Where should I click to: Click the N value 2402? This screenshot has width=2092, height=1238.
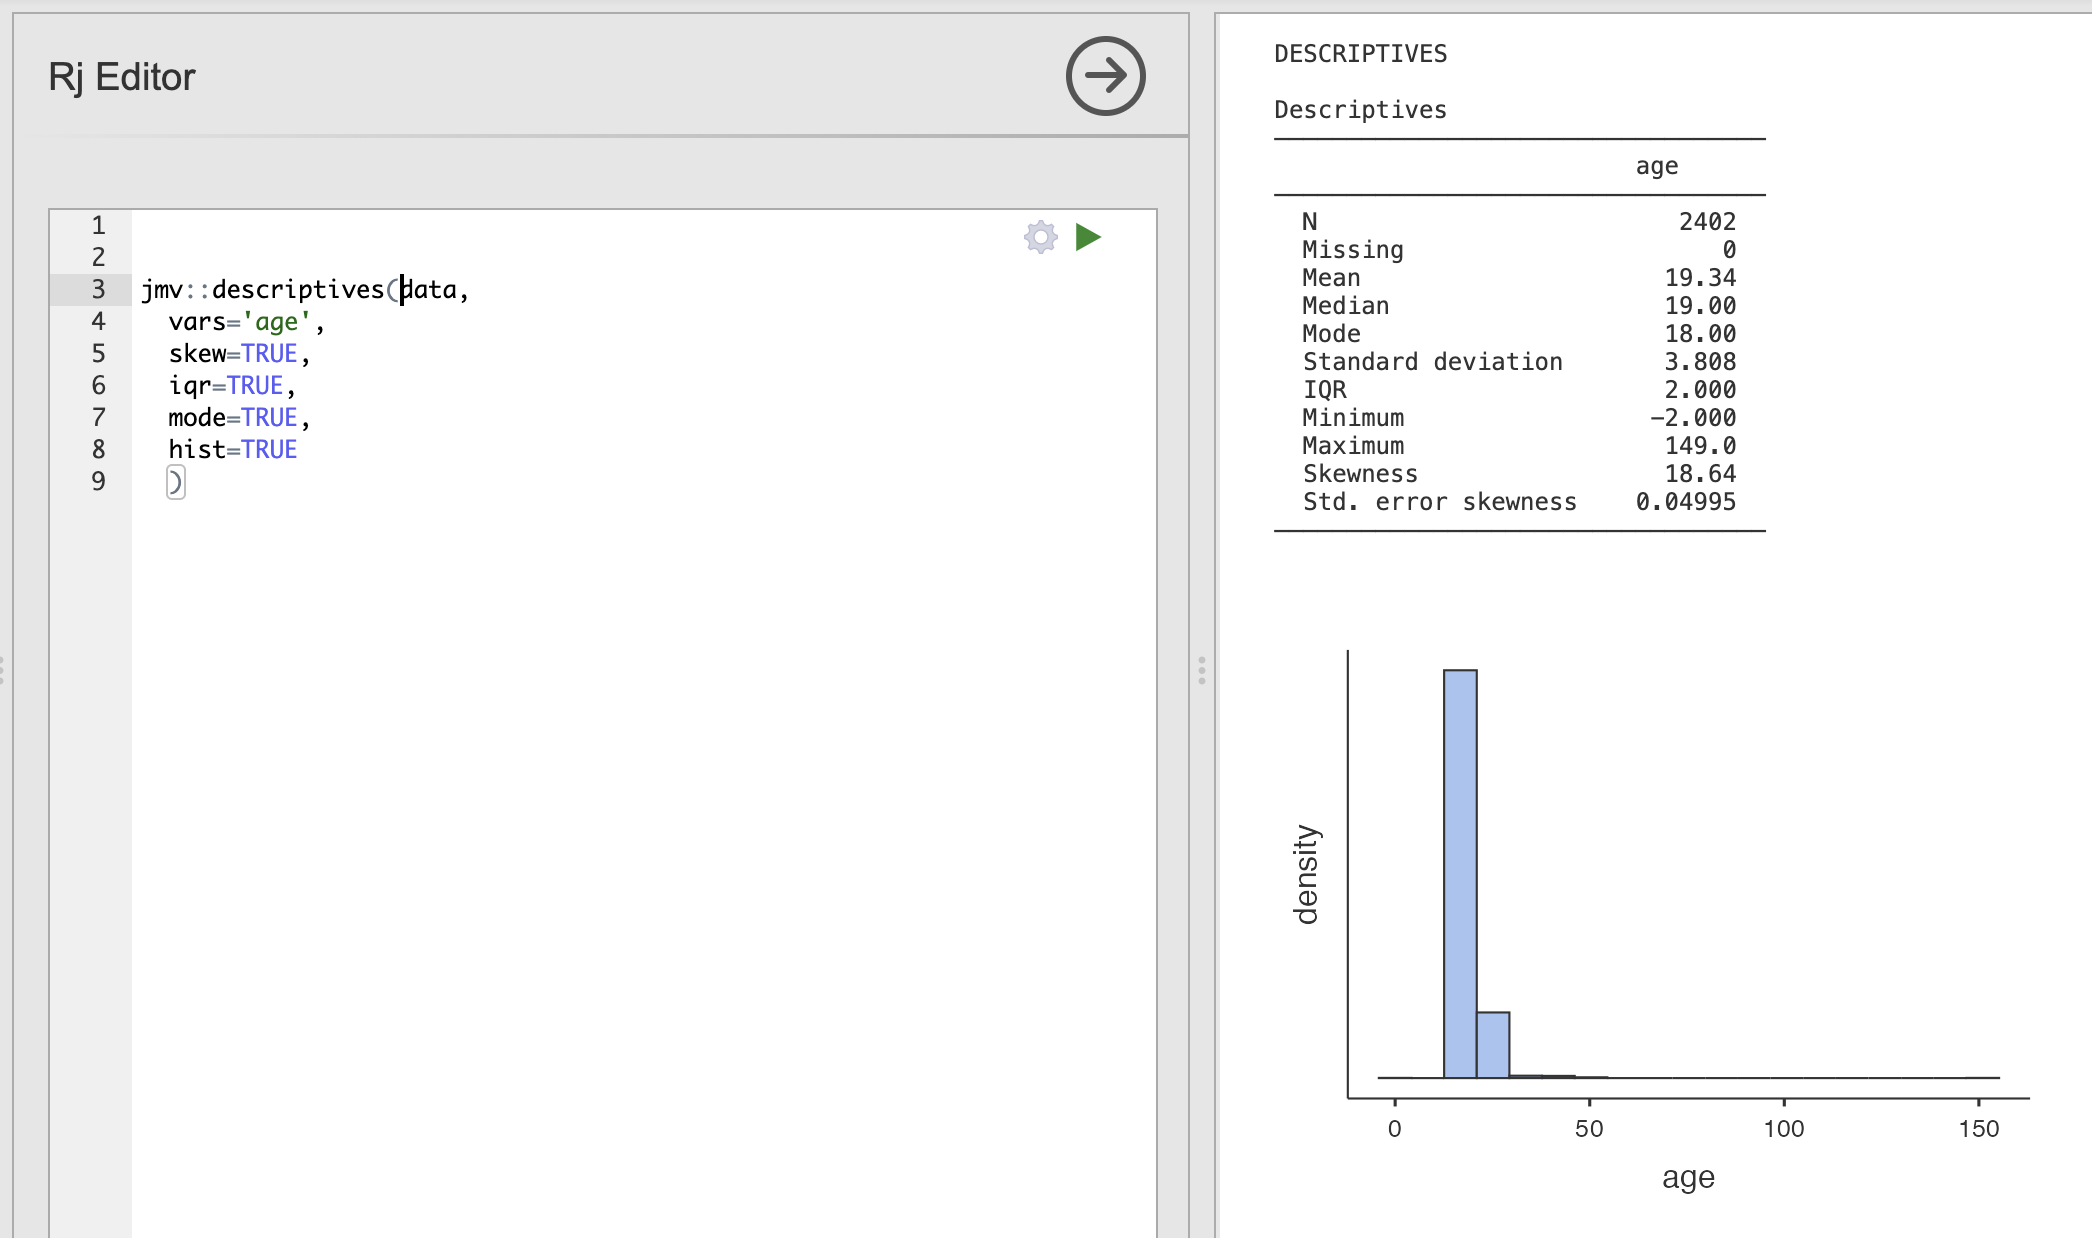[1707, 222]
